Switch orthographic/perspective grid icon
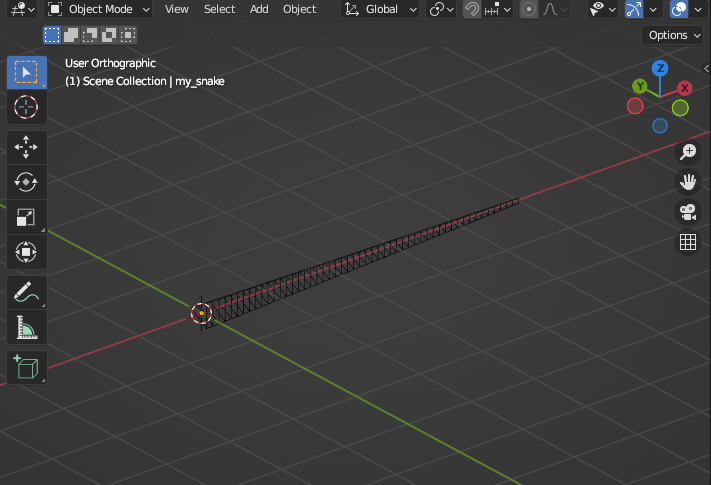This screenshot has width=711, height=485. click(688, 242)
